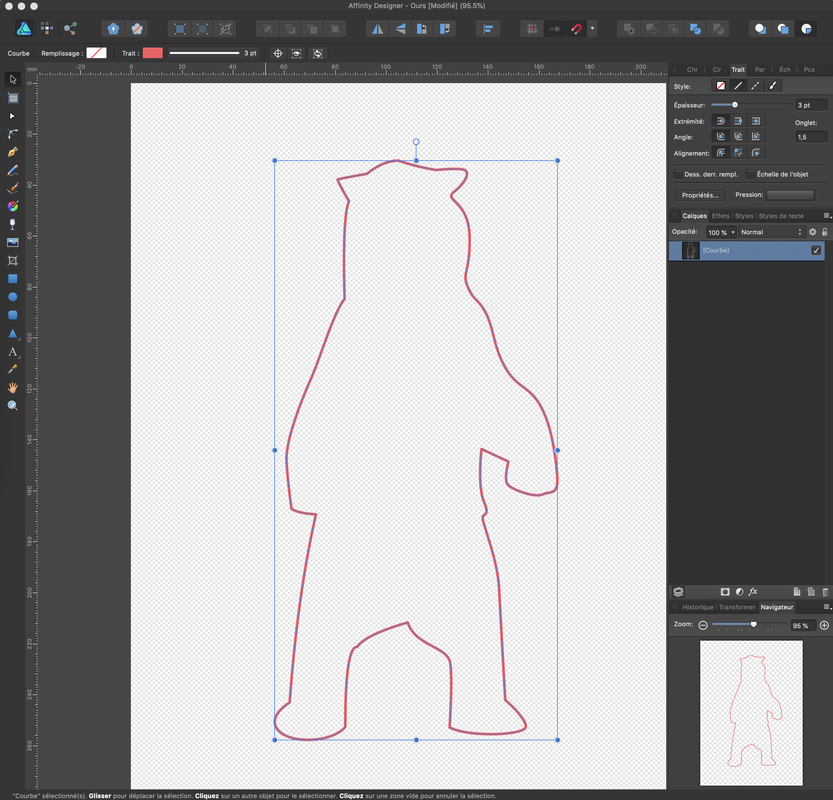Open the Effets tab
Image resolution: width=833 pixels, height=800 pixels.
coord(720,216)
